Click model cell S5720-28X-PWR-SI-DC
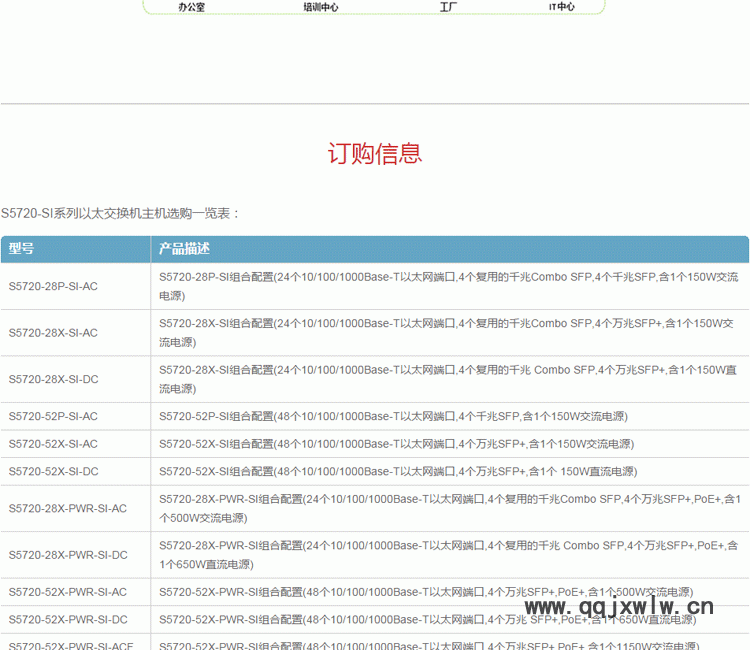The height and width of the screenshot is (650, 750). [68, 555]
